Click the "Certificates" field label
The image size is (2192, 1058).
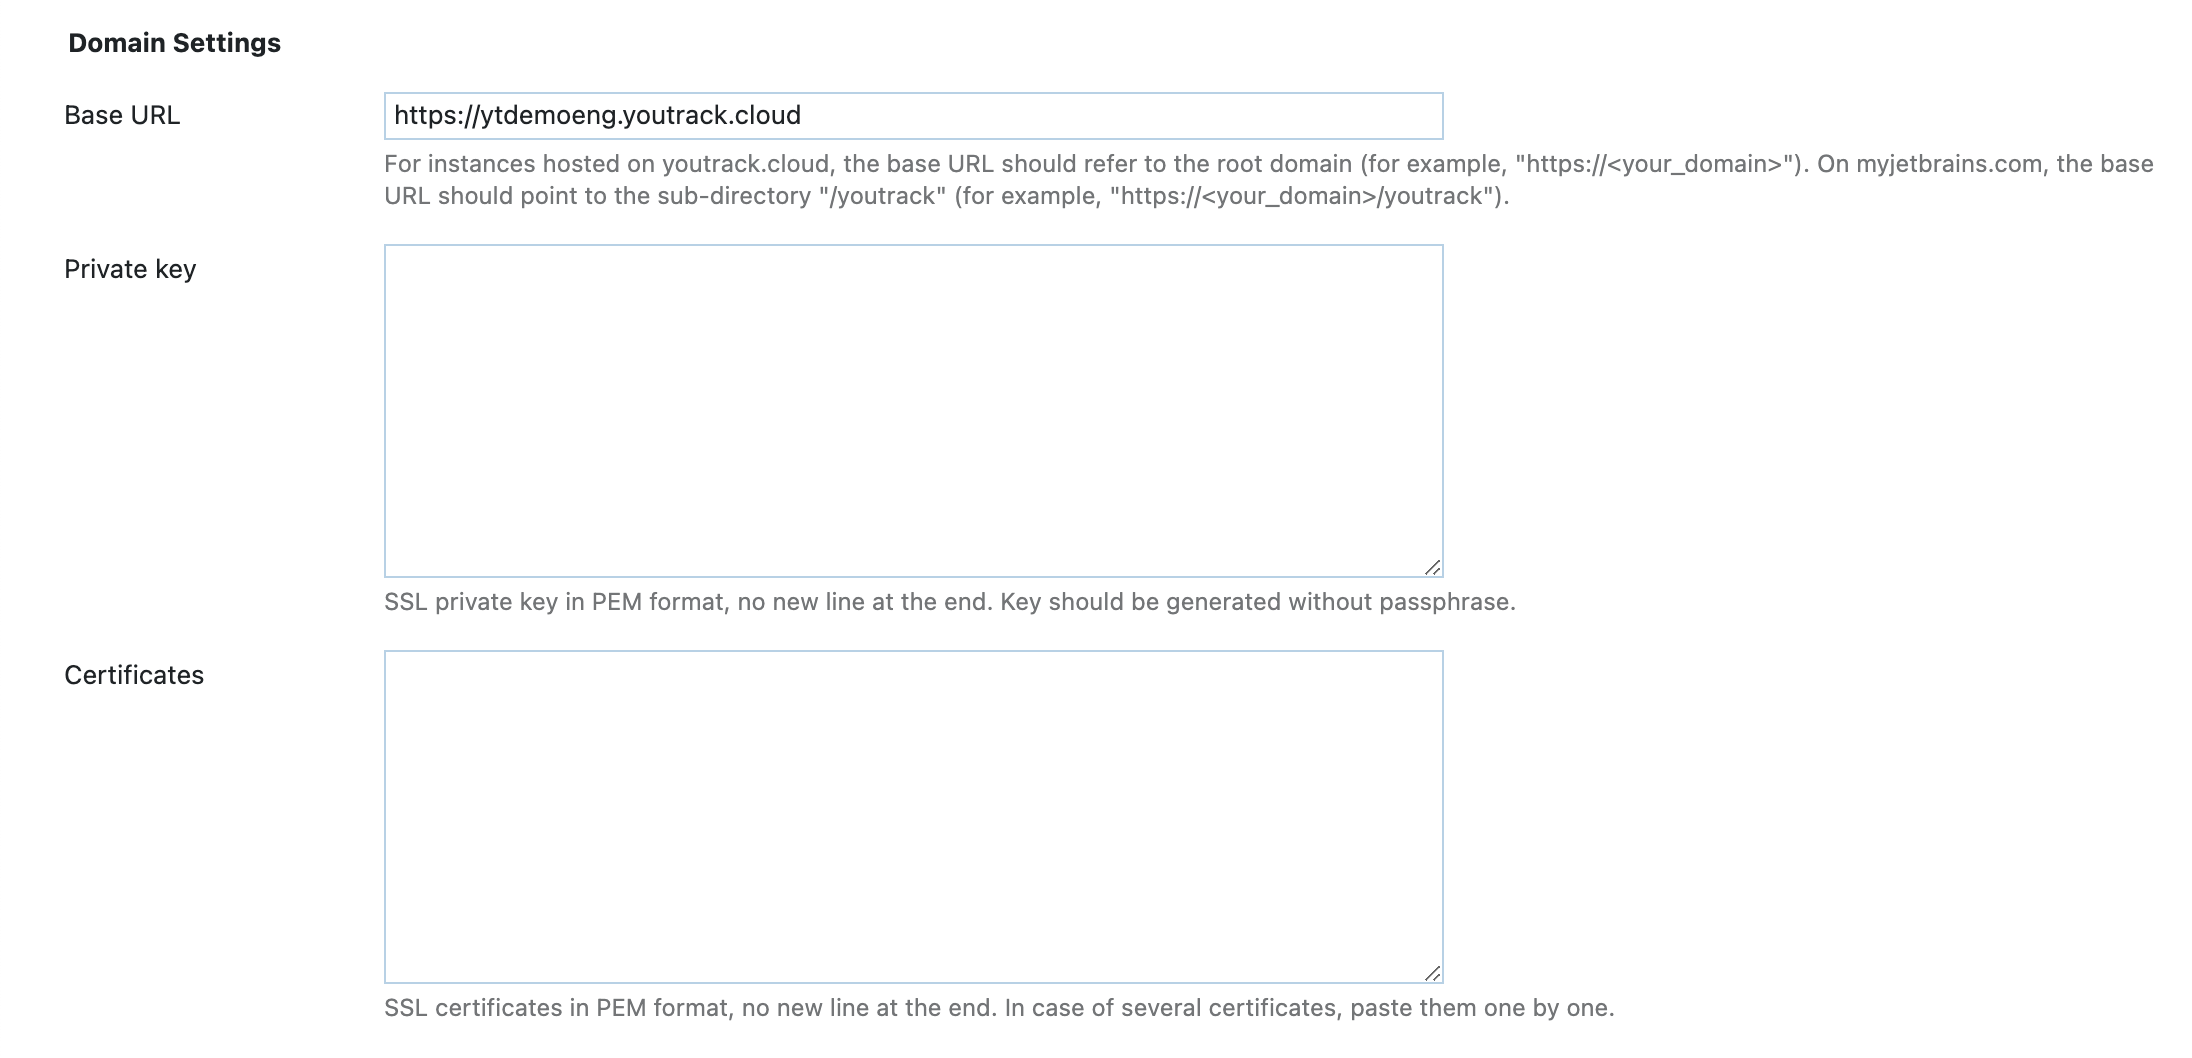point(134,676)
